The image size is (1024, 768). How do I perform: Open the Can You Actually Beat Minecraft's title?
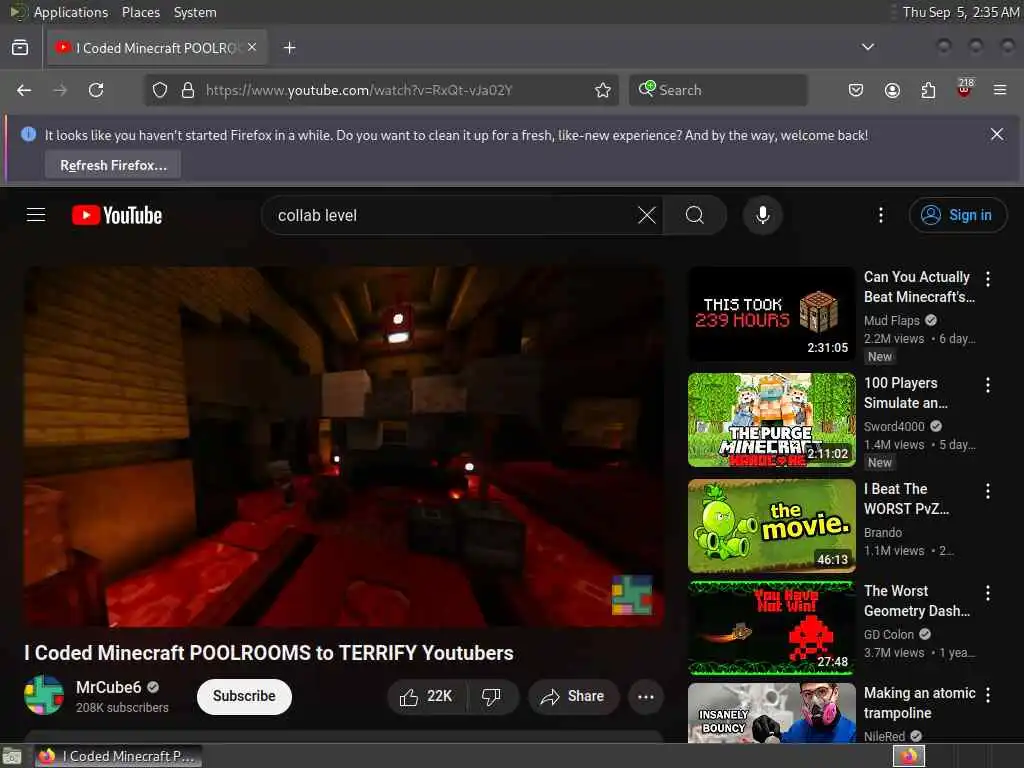[920, 287]
